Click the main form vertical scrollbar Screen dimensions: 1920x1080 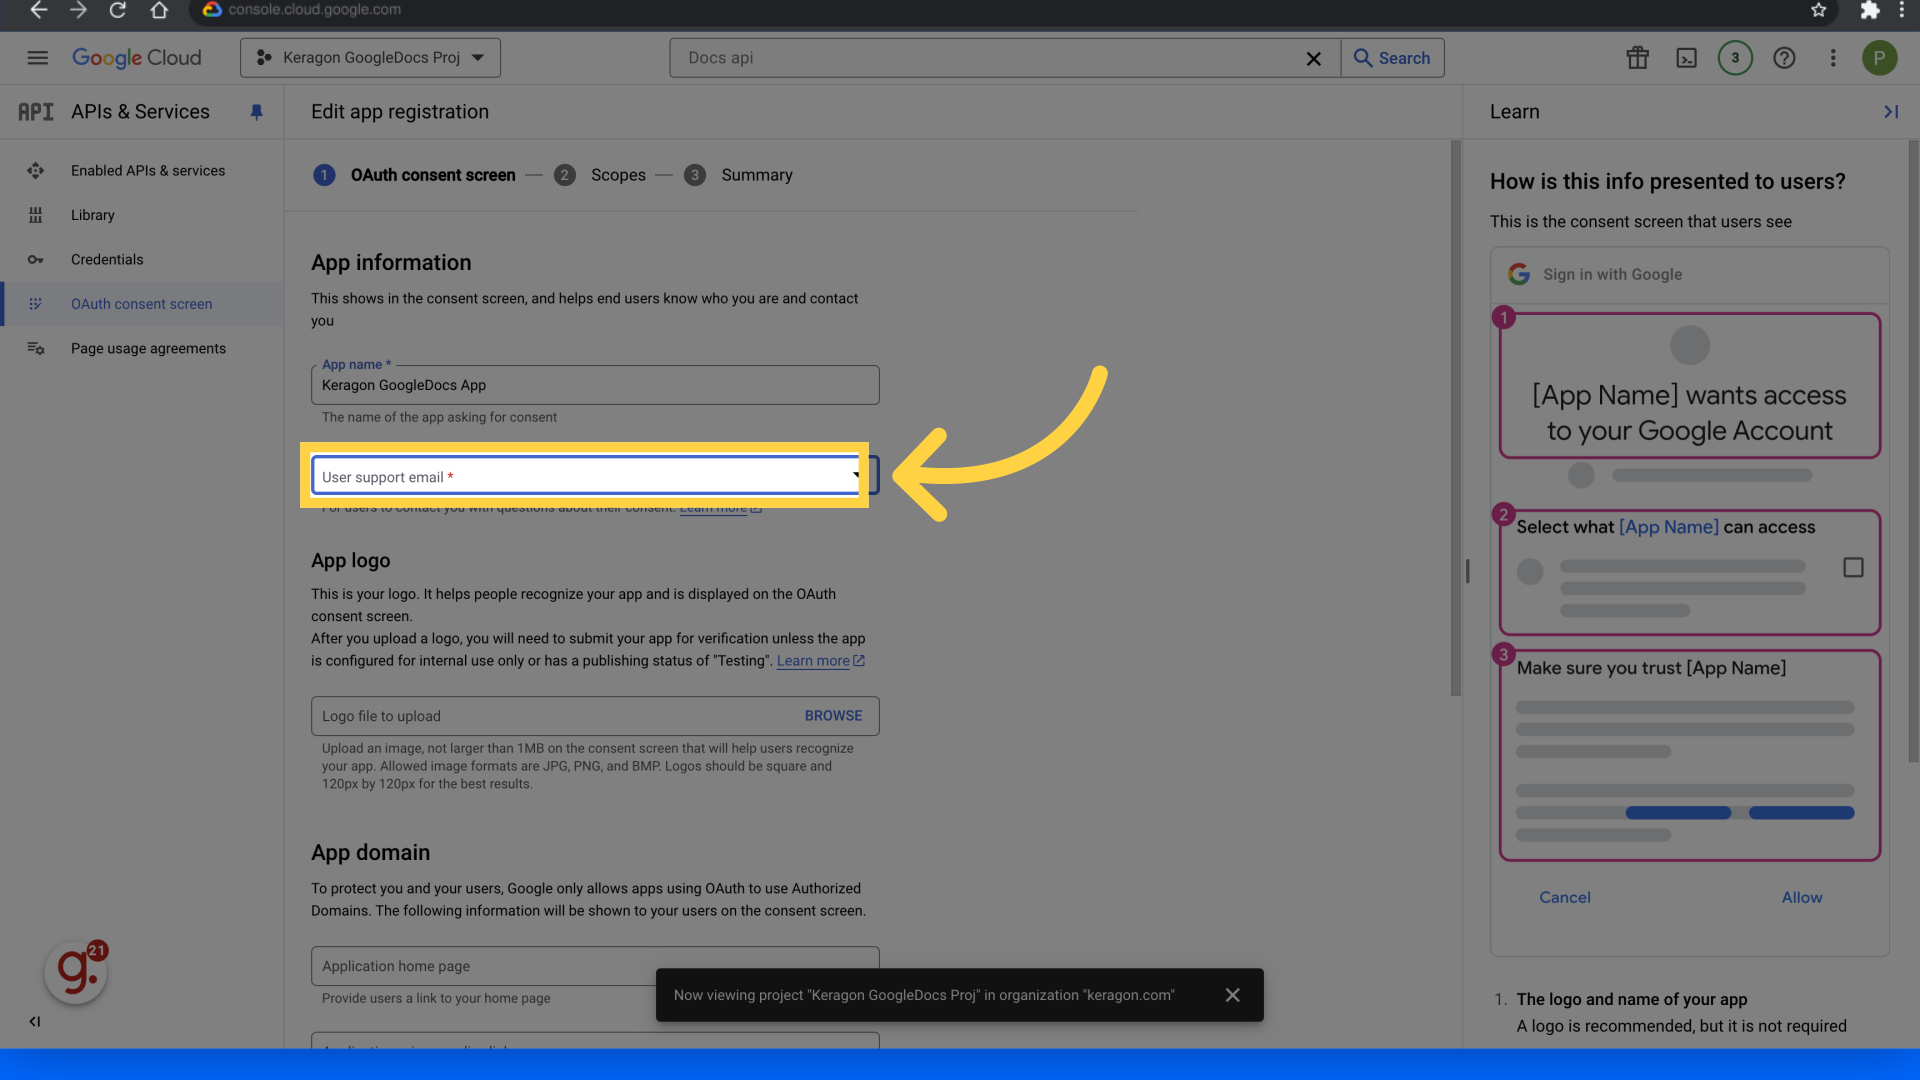1456,418
